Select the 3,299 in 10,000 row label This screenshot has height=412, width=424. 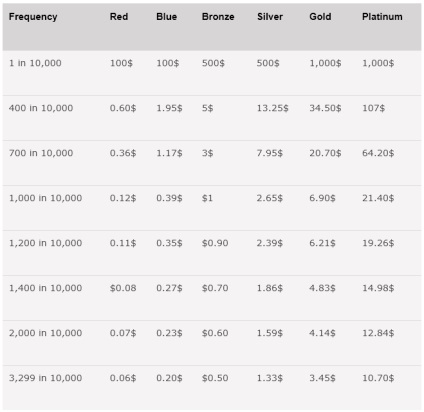click(x=45, y=378)
